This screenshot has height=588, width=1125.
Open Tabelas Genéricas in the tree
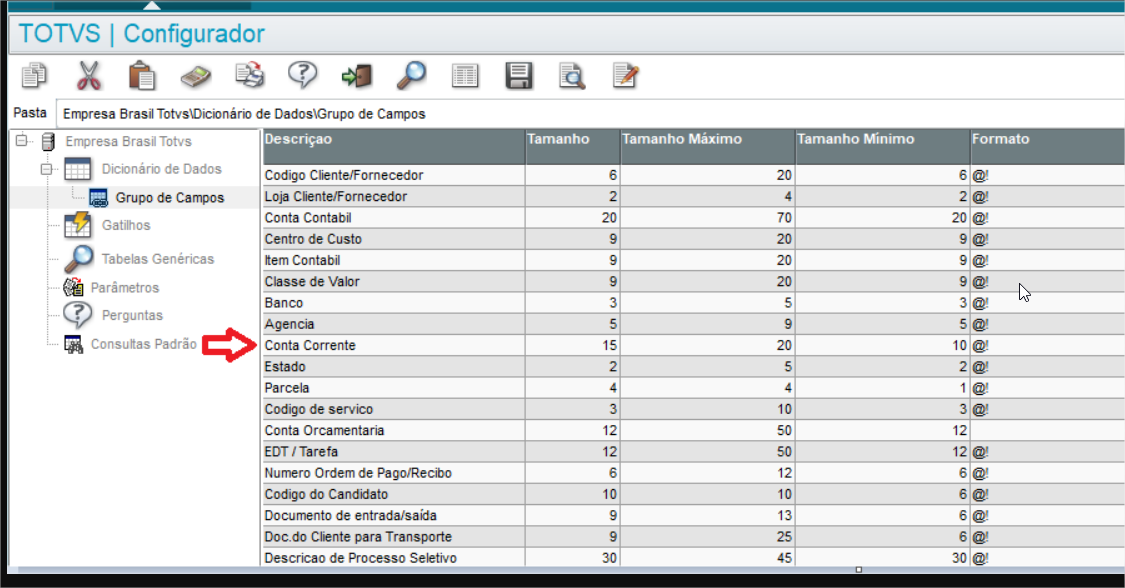[158, 259]
